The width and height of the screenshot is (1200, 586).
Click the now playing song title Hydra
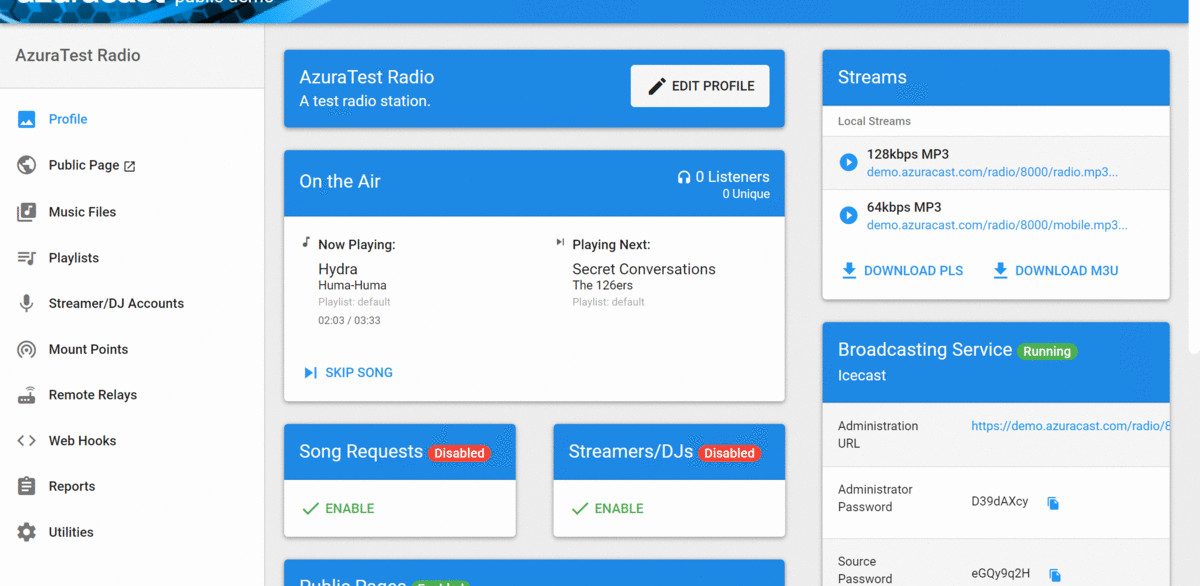click(338, 269)
